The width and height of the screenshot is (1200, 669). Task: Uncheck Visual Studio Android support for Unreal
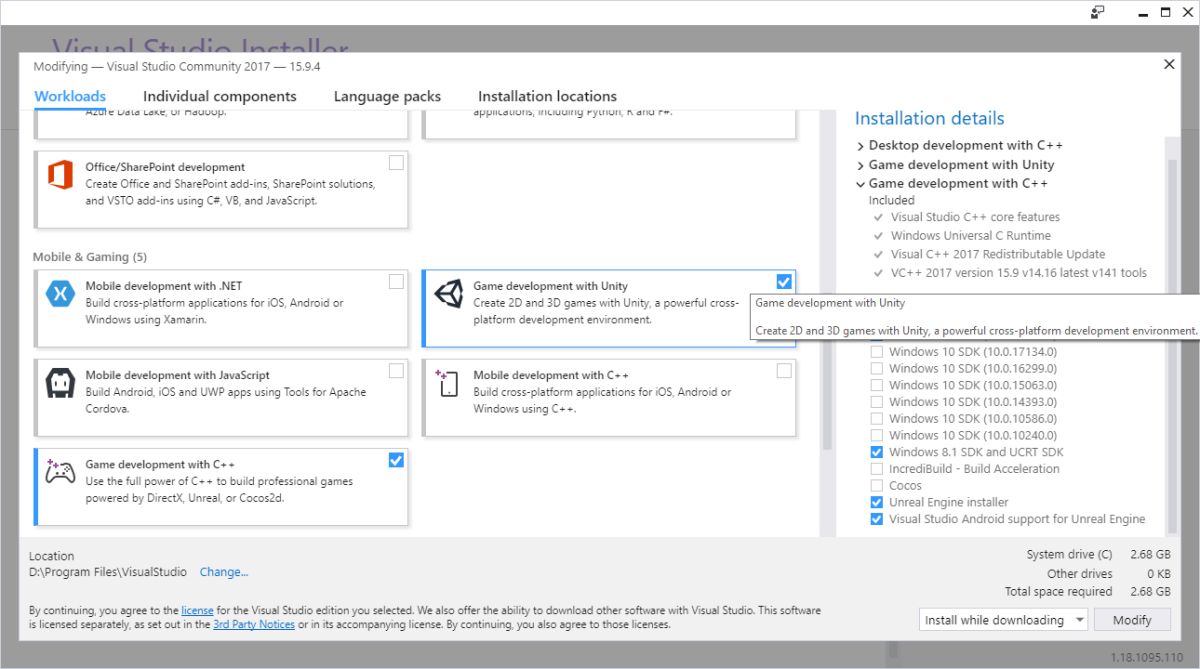(x=877, y=519)
